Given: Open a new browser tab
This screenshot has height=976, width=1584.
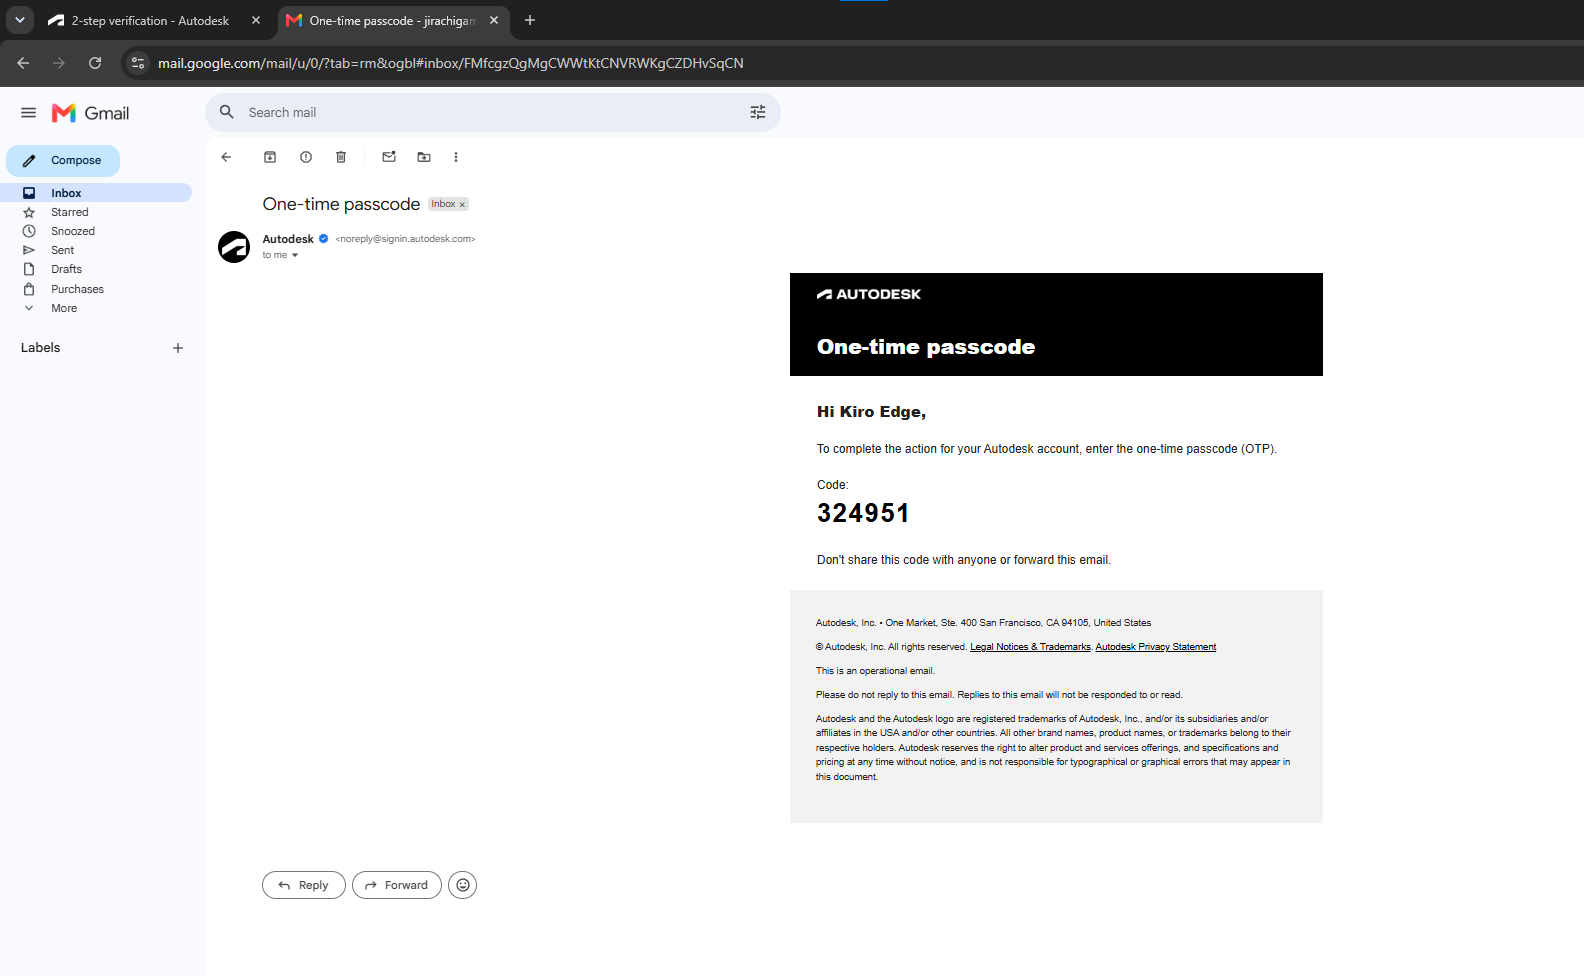Looking at the screenshot, I should 530,20.
